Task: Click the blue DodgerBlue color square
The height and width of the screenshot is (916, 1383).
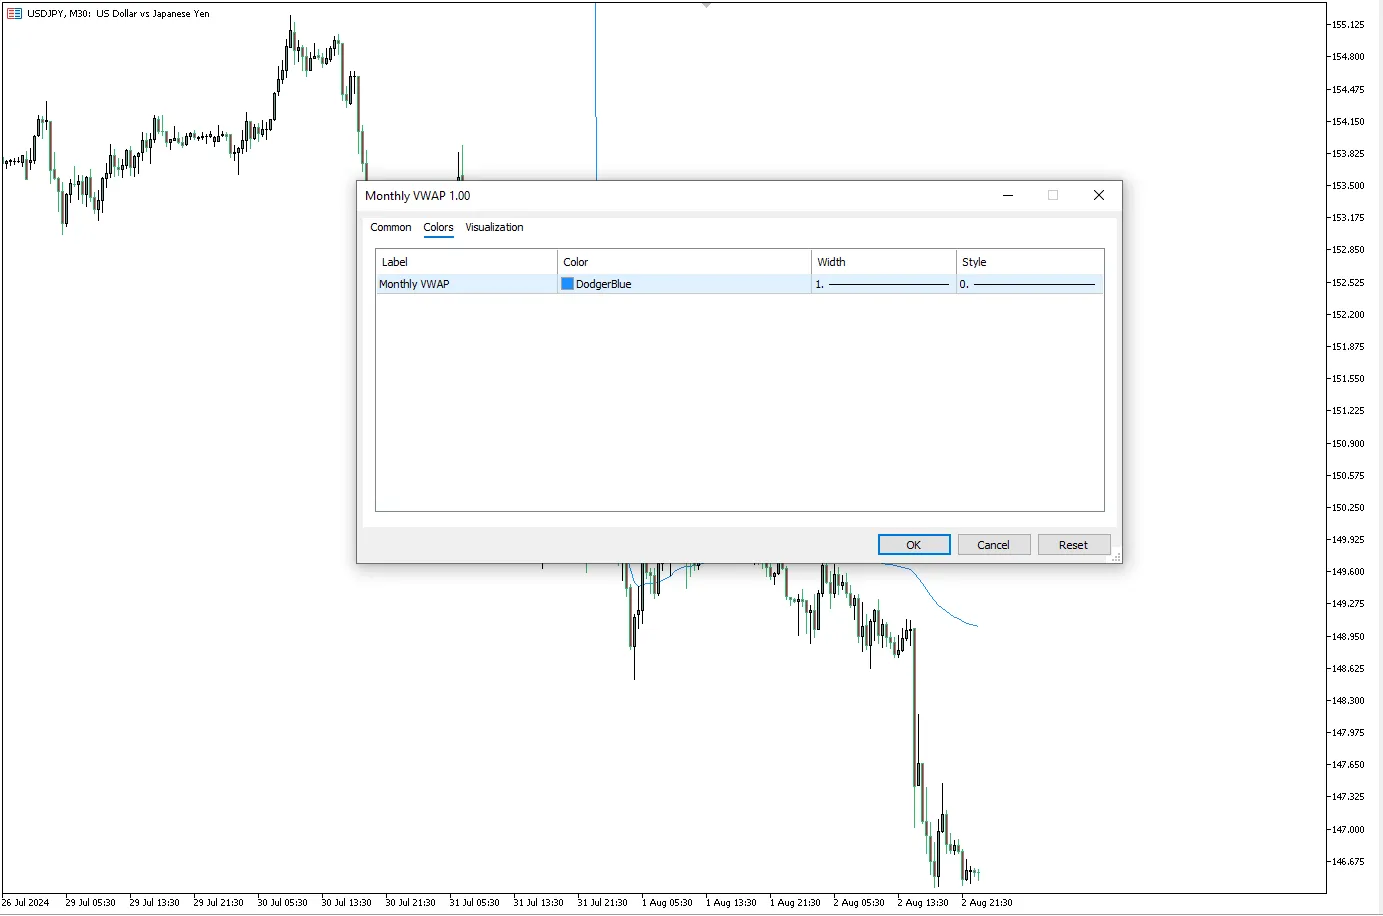Action: tap(567, 284)
